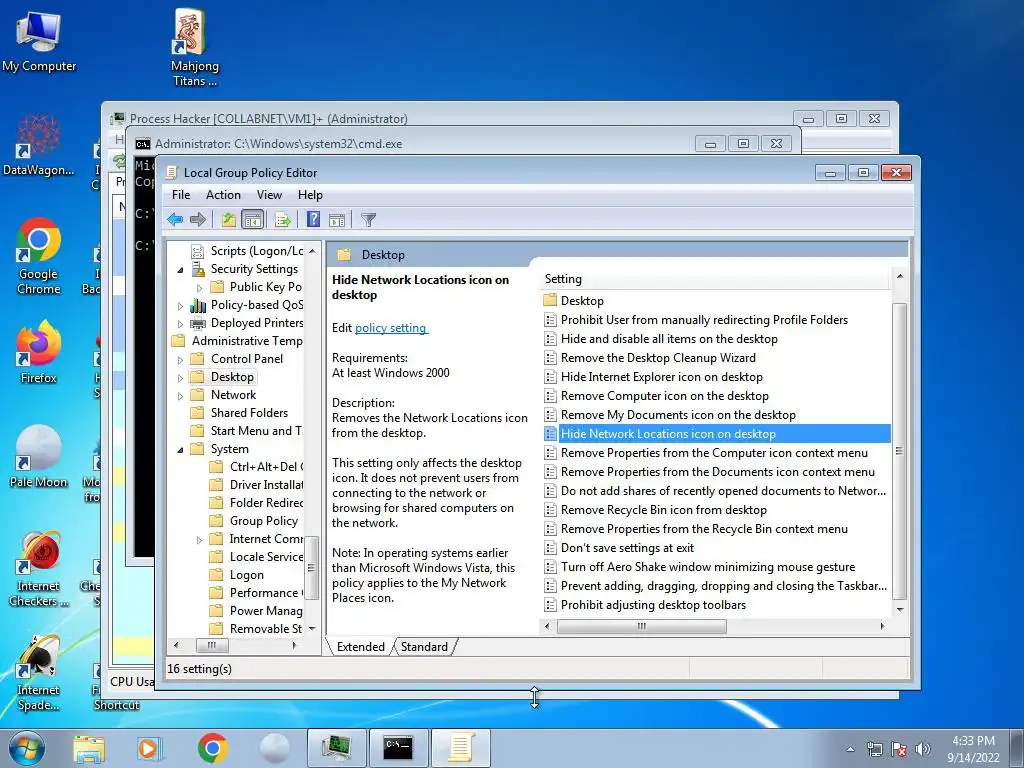Click tree pane scrollbar up arrow
The width and height of the screenshot is (1024, 768).
312,251
